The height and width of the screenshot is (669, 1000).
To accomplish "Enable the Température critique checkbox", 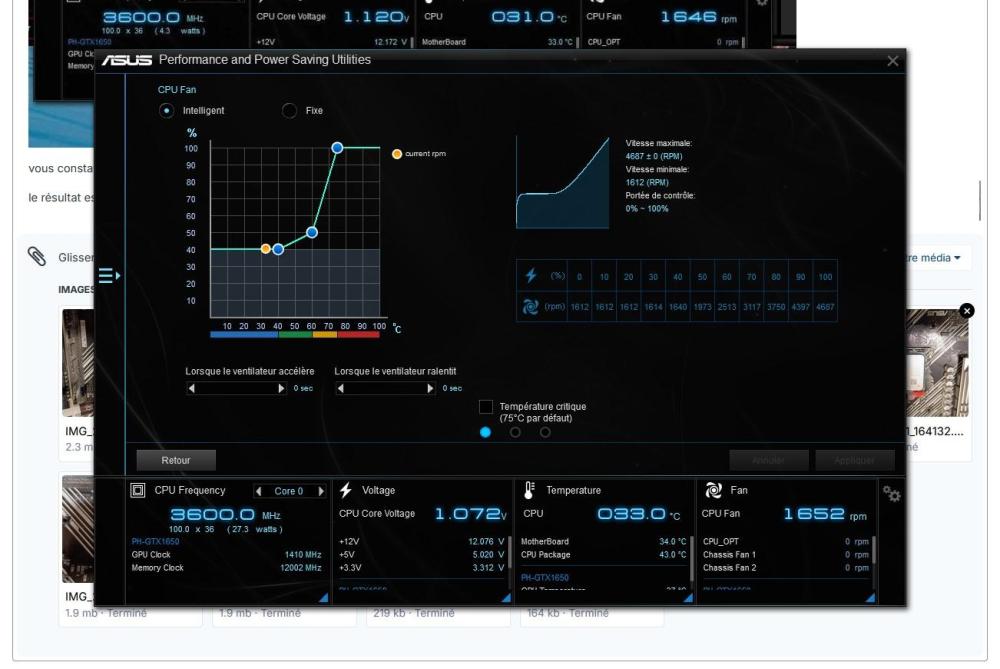I will [x=485, y=406].
